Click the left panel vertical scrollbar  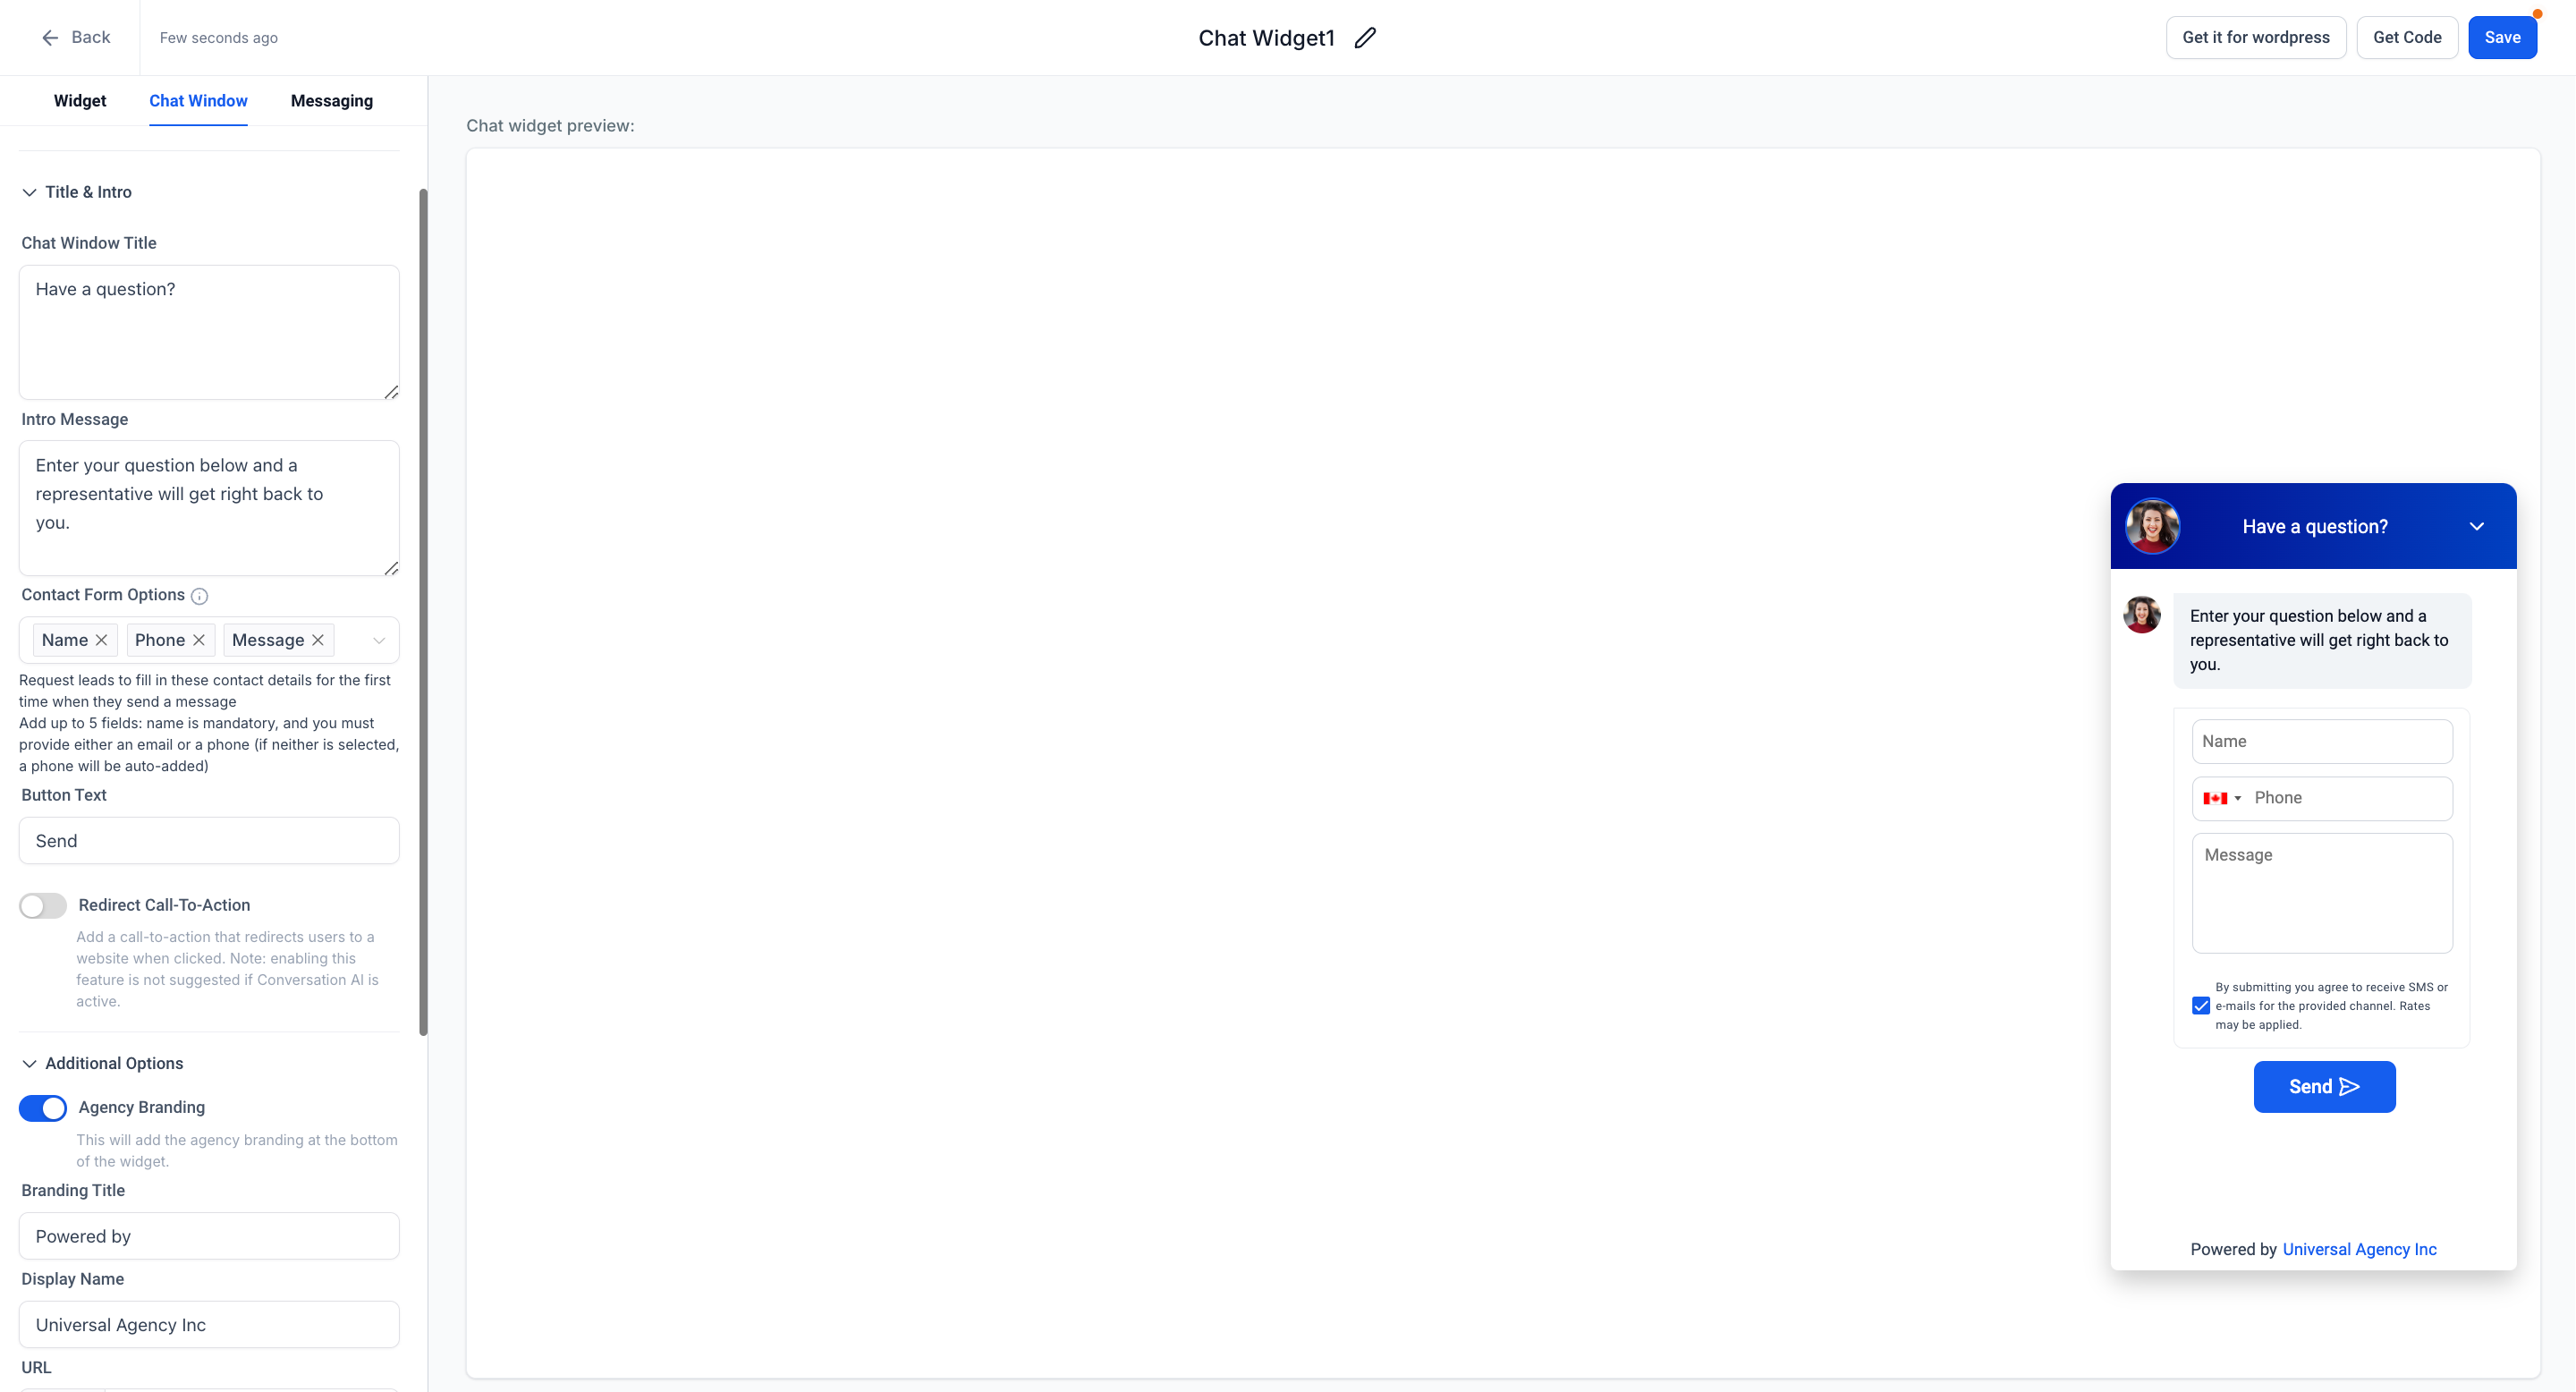(423, 610)
